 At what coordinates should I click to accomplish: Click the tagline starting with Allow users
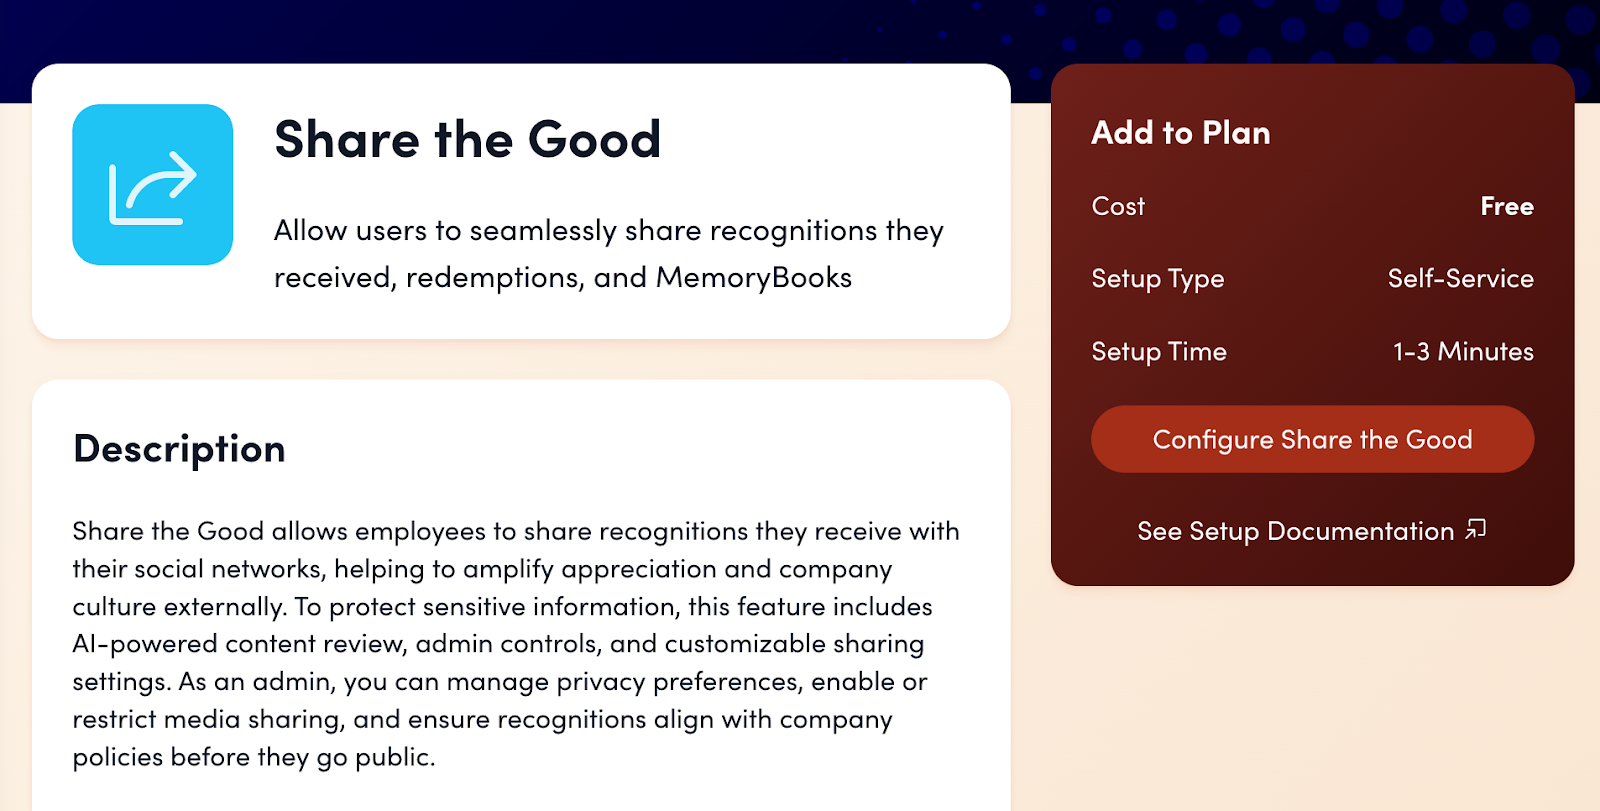tap(608, 231)
